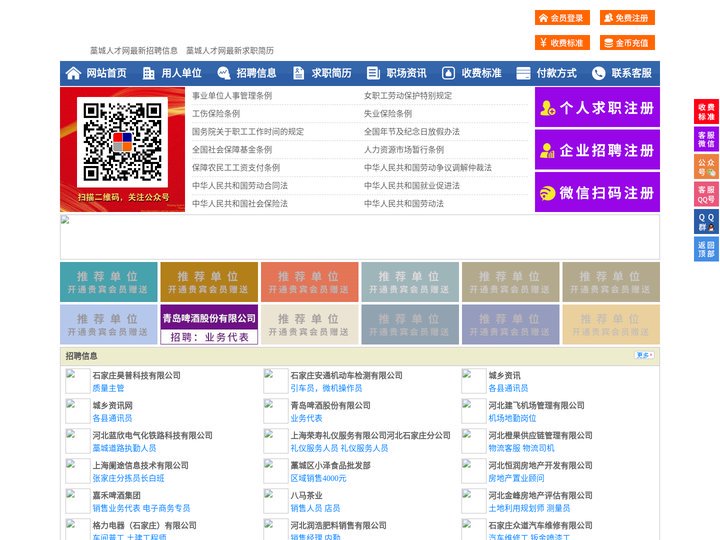This screenshot has height=540, width=720.
Task: Open the 网站首页 menu item
Action: (x=106, y=73)
